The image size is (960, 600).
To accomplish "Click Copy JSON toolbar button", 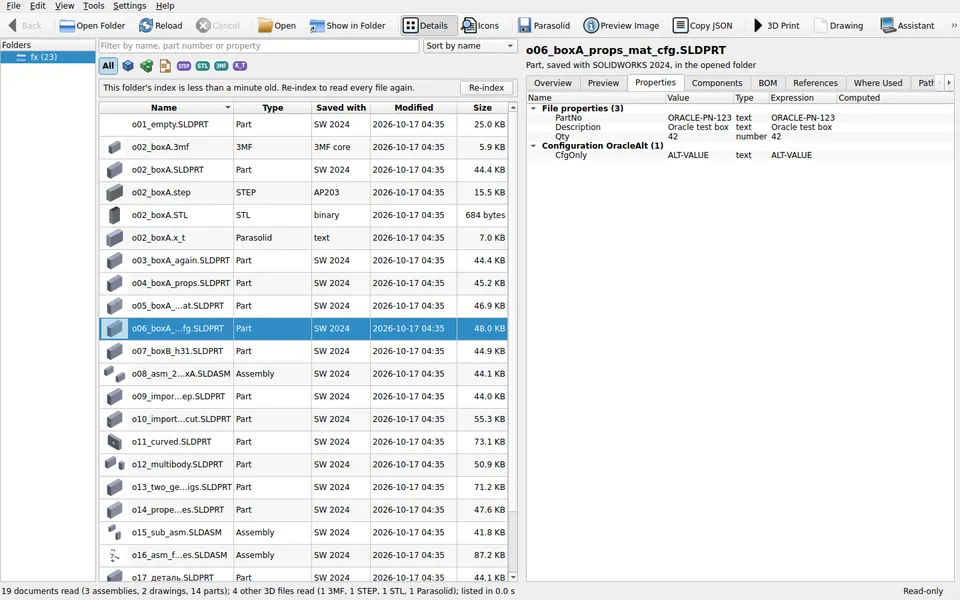I will point(702,26).
